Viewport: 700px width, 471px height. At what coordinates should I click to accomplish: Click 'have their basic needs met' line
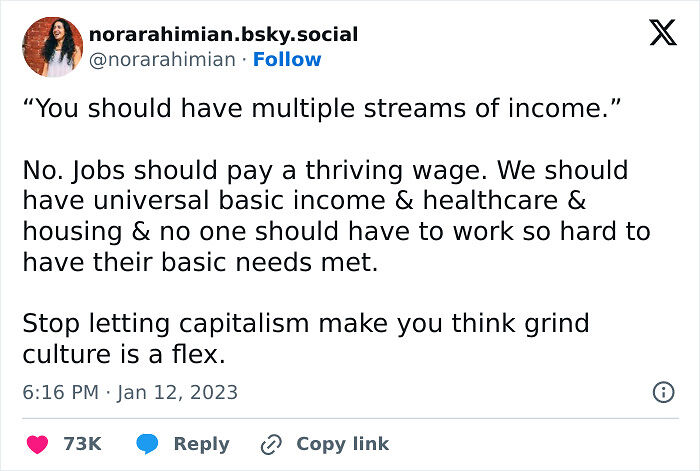tap(200, 262)
